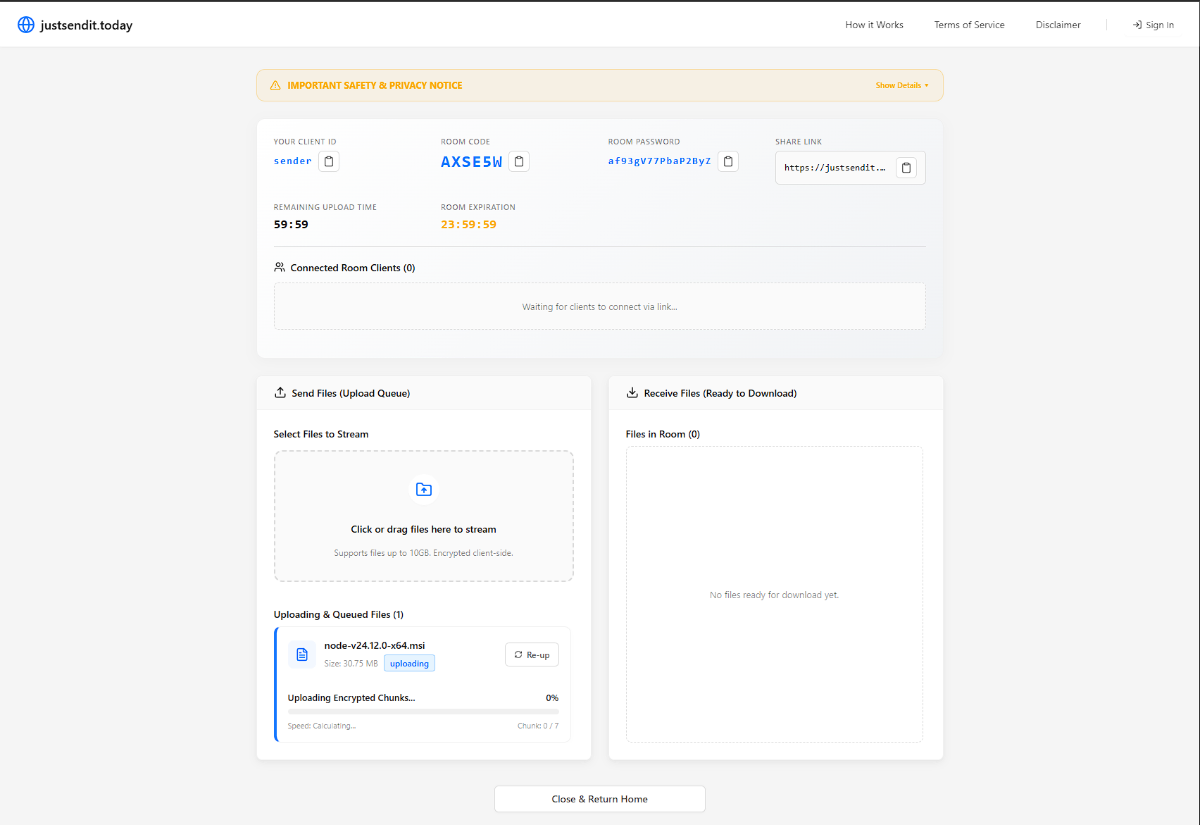Click the justsendit.today globe logo icon
Image resolution: width=1200 pixels, height=825 pixels.
(26, 25)
